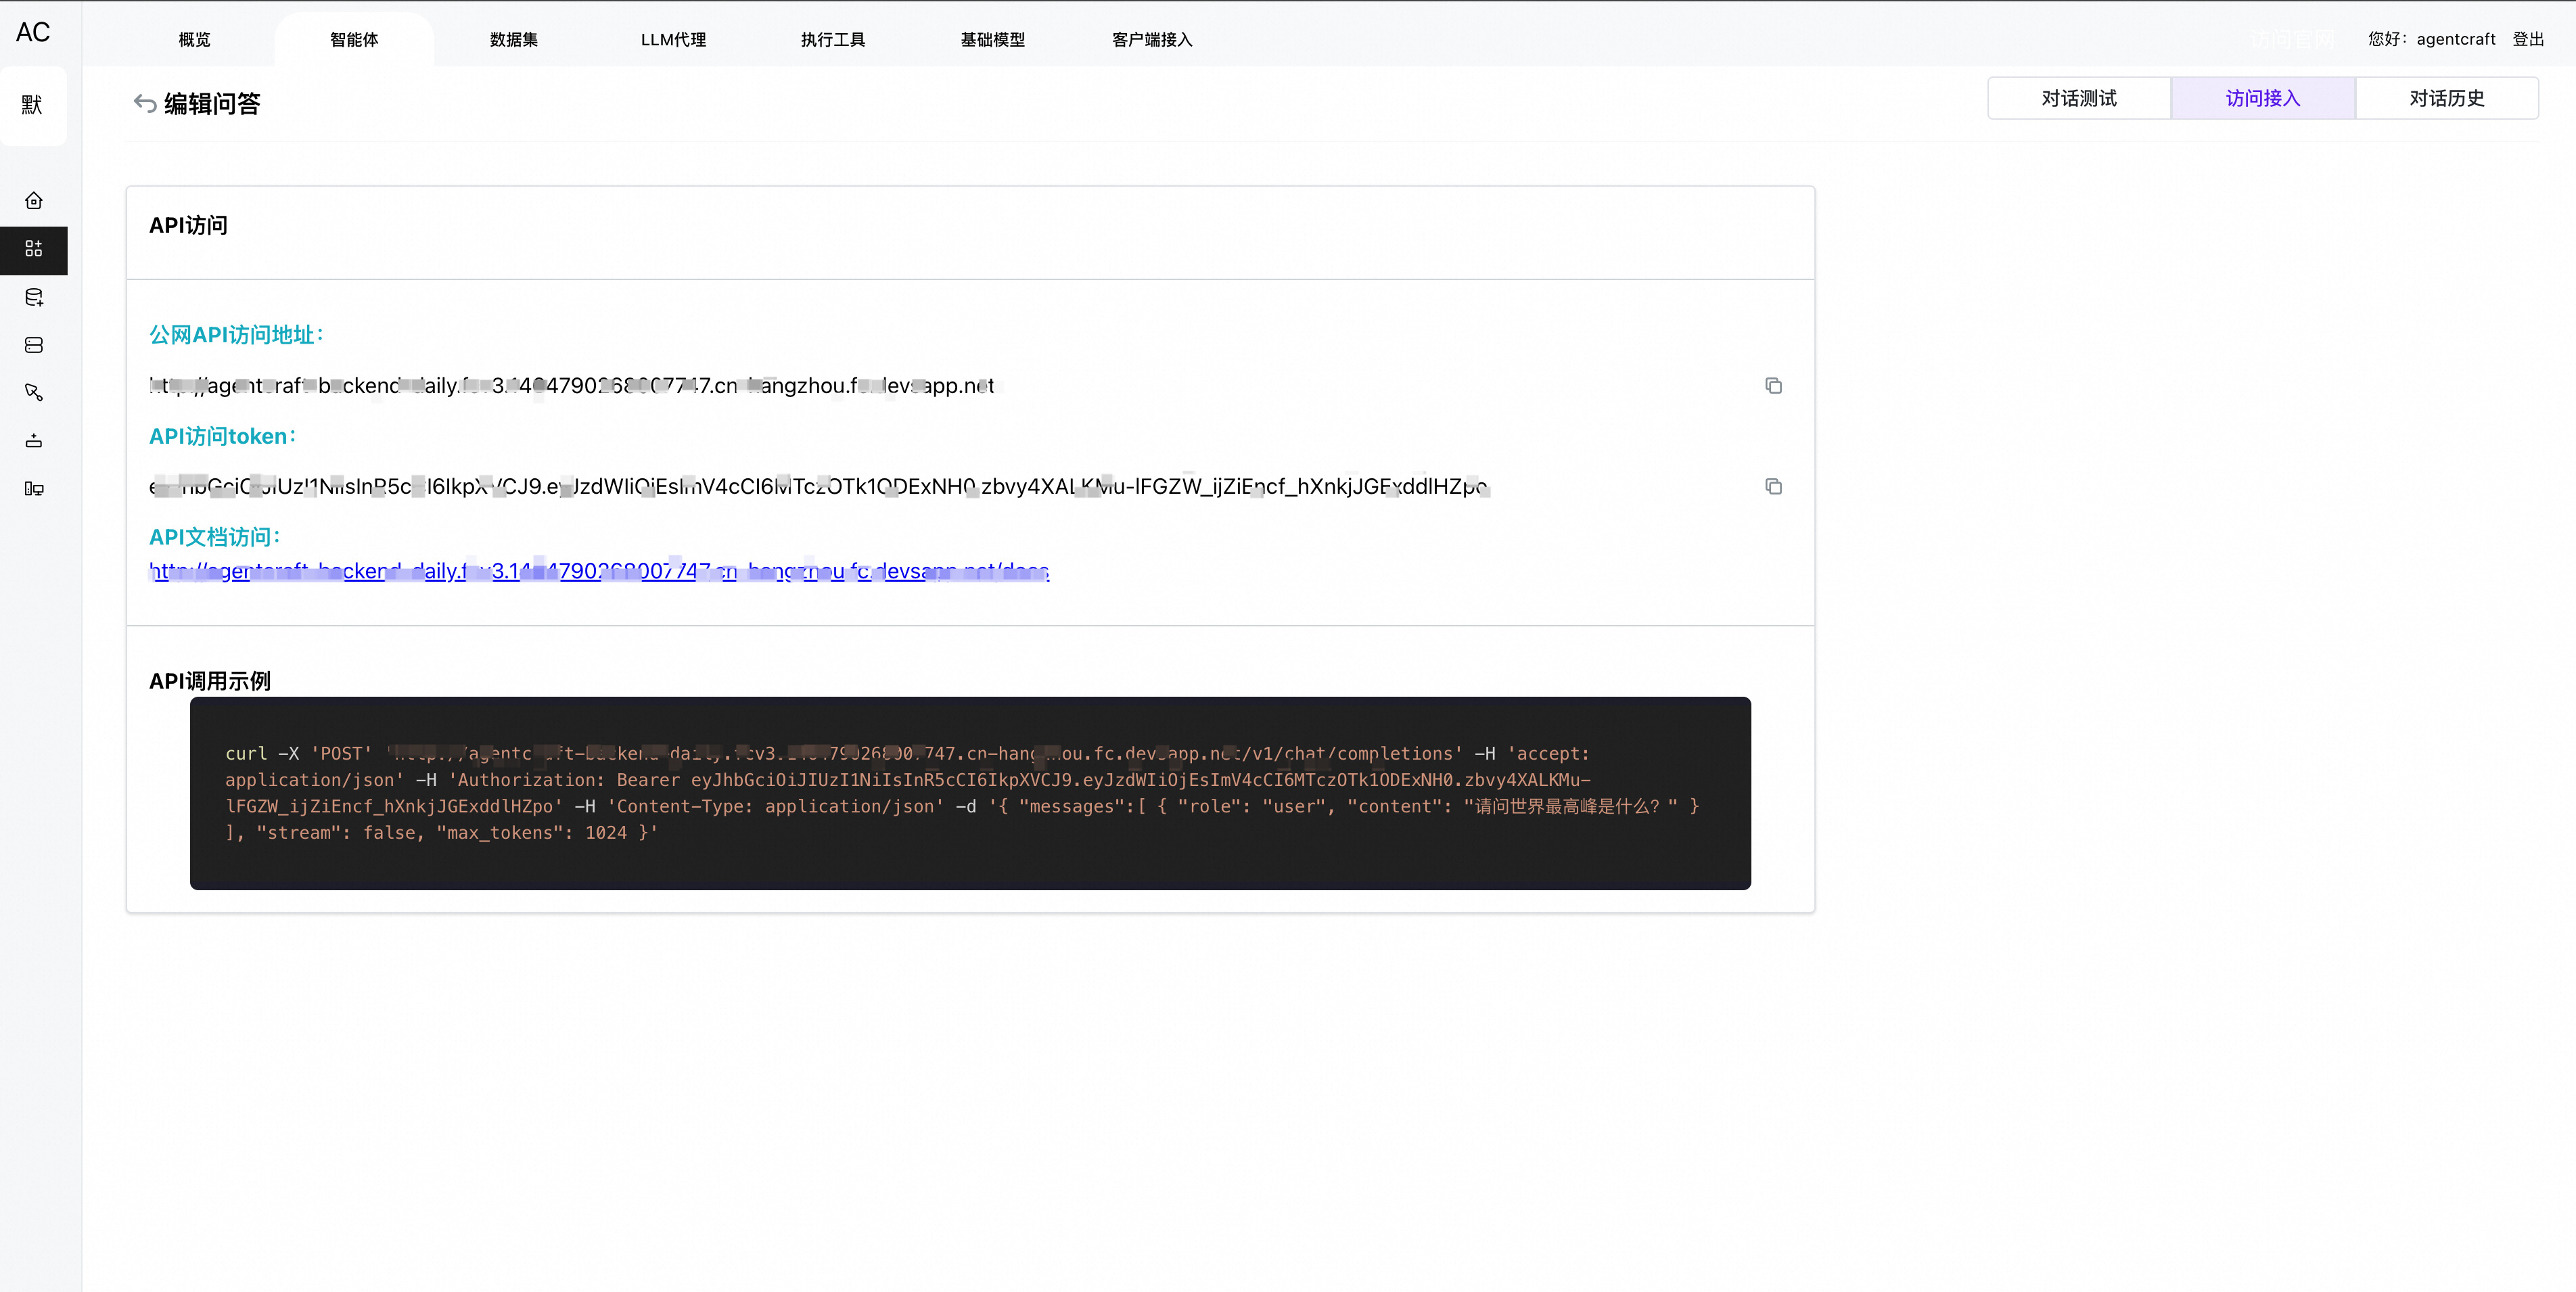Open the agents grid-plus sidebar icon
This screenshot has height=1292, width=2576.
(34, 249)
